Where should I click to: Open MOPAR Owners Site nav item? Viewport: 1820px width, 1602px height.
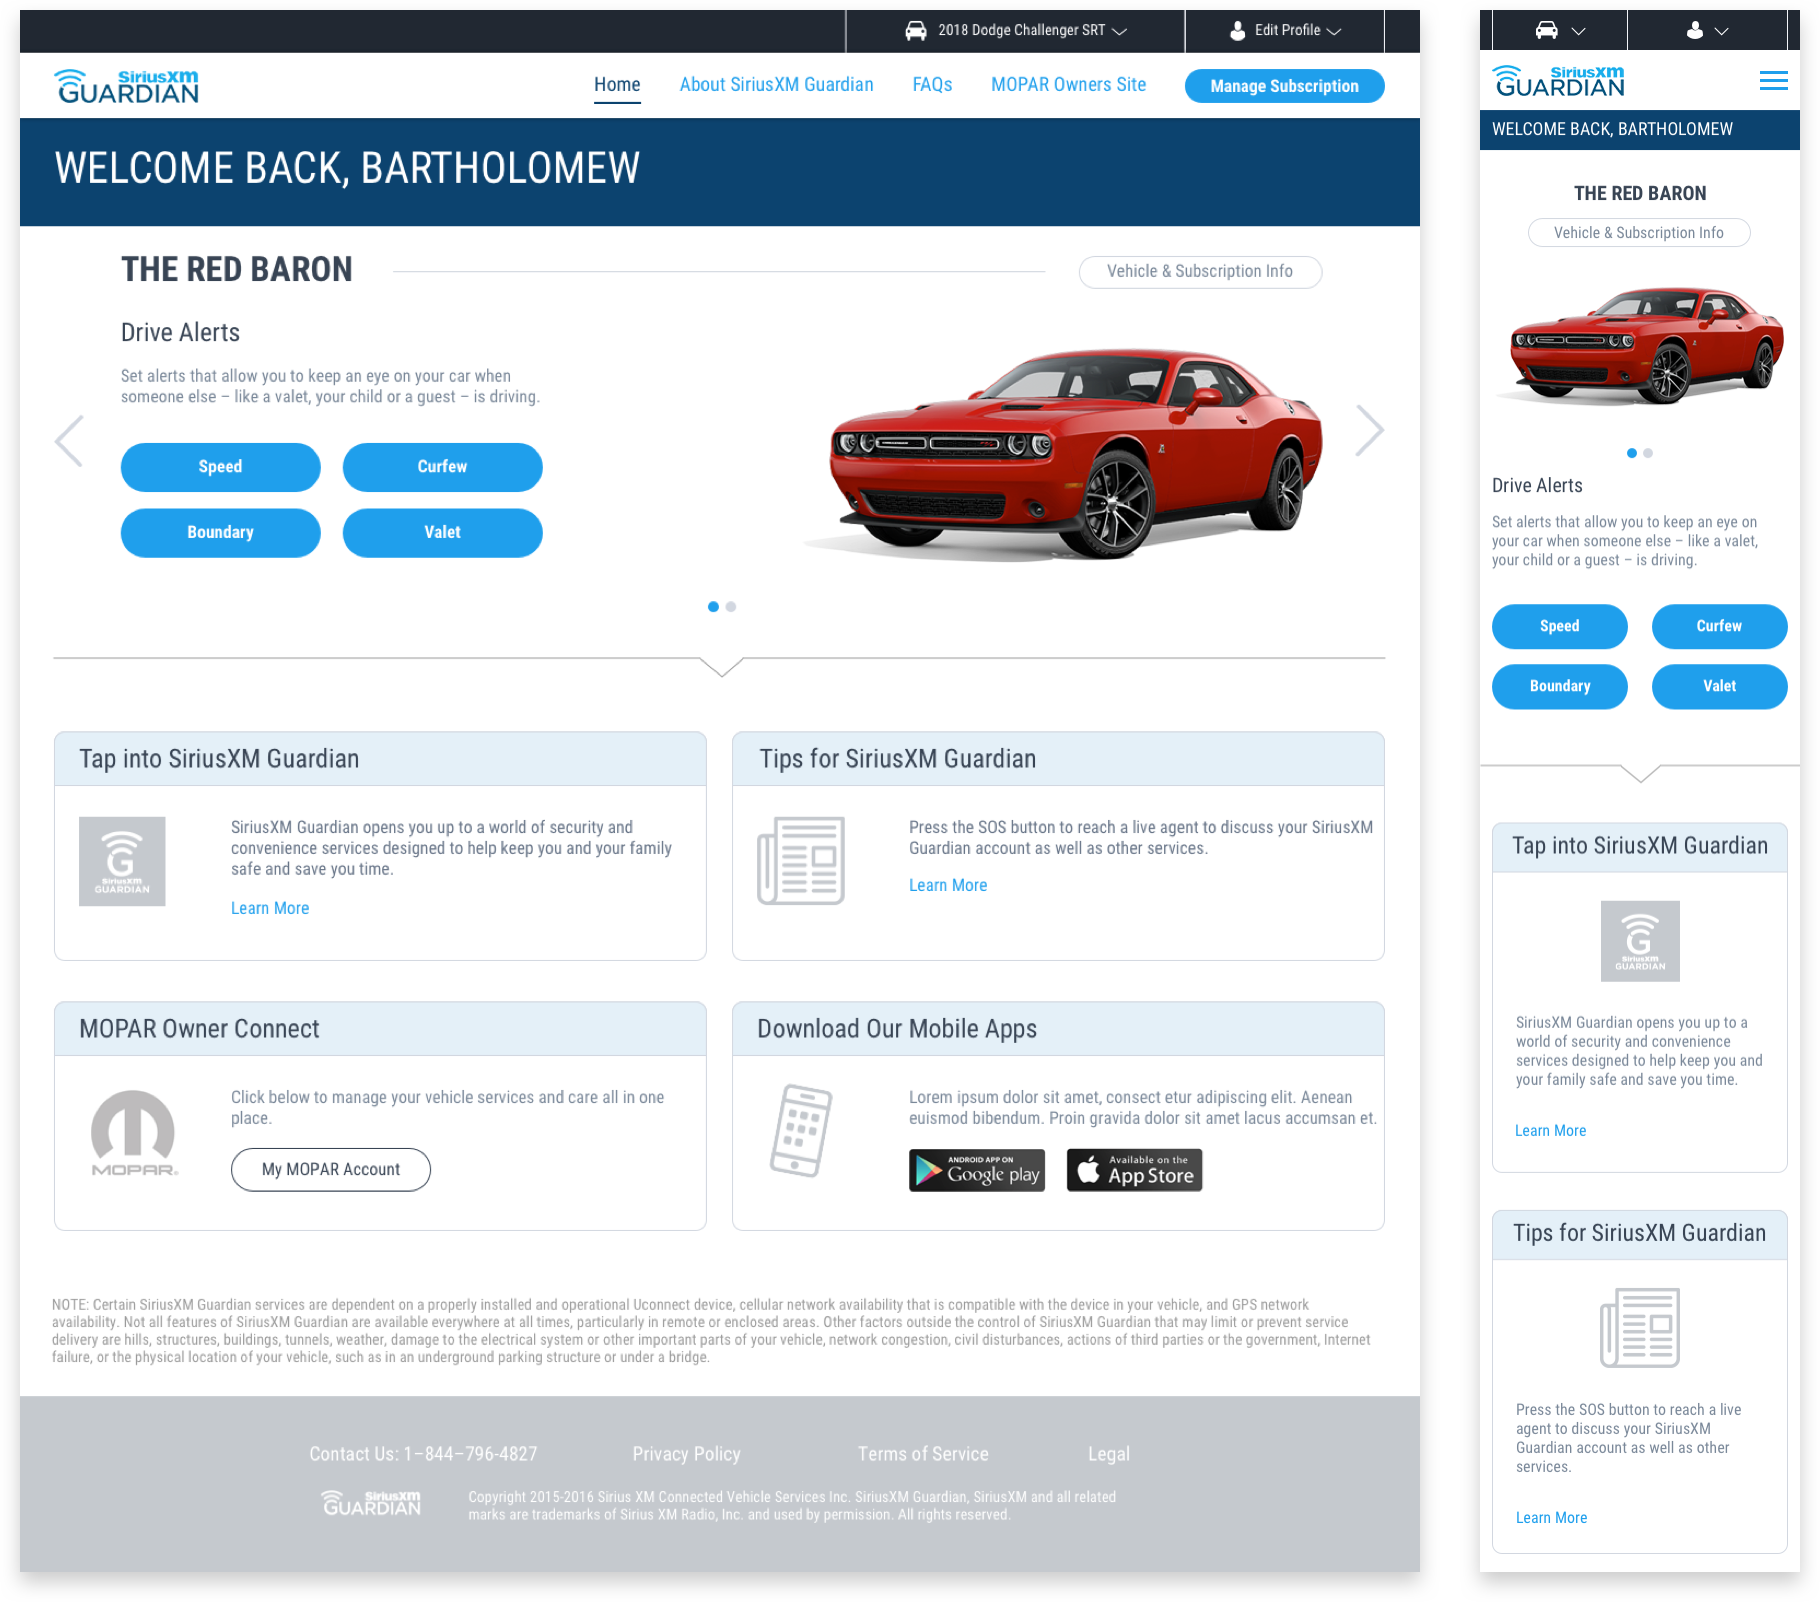point(1068,85)
